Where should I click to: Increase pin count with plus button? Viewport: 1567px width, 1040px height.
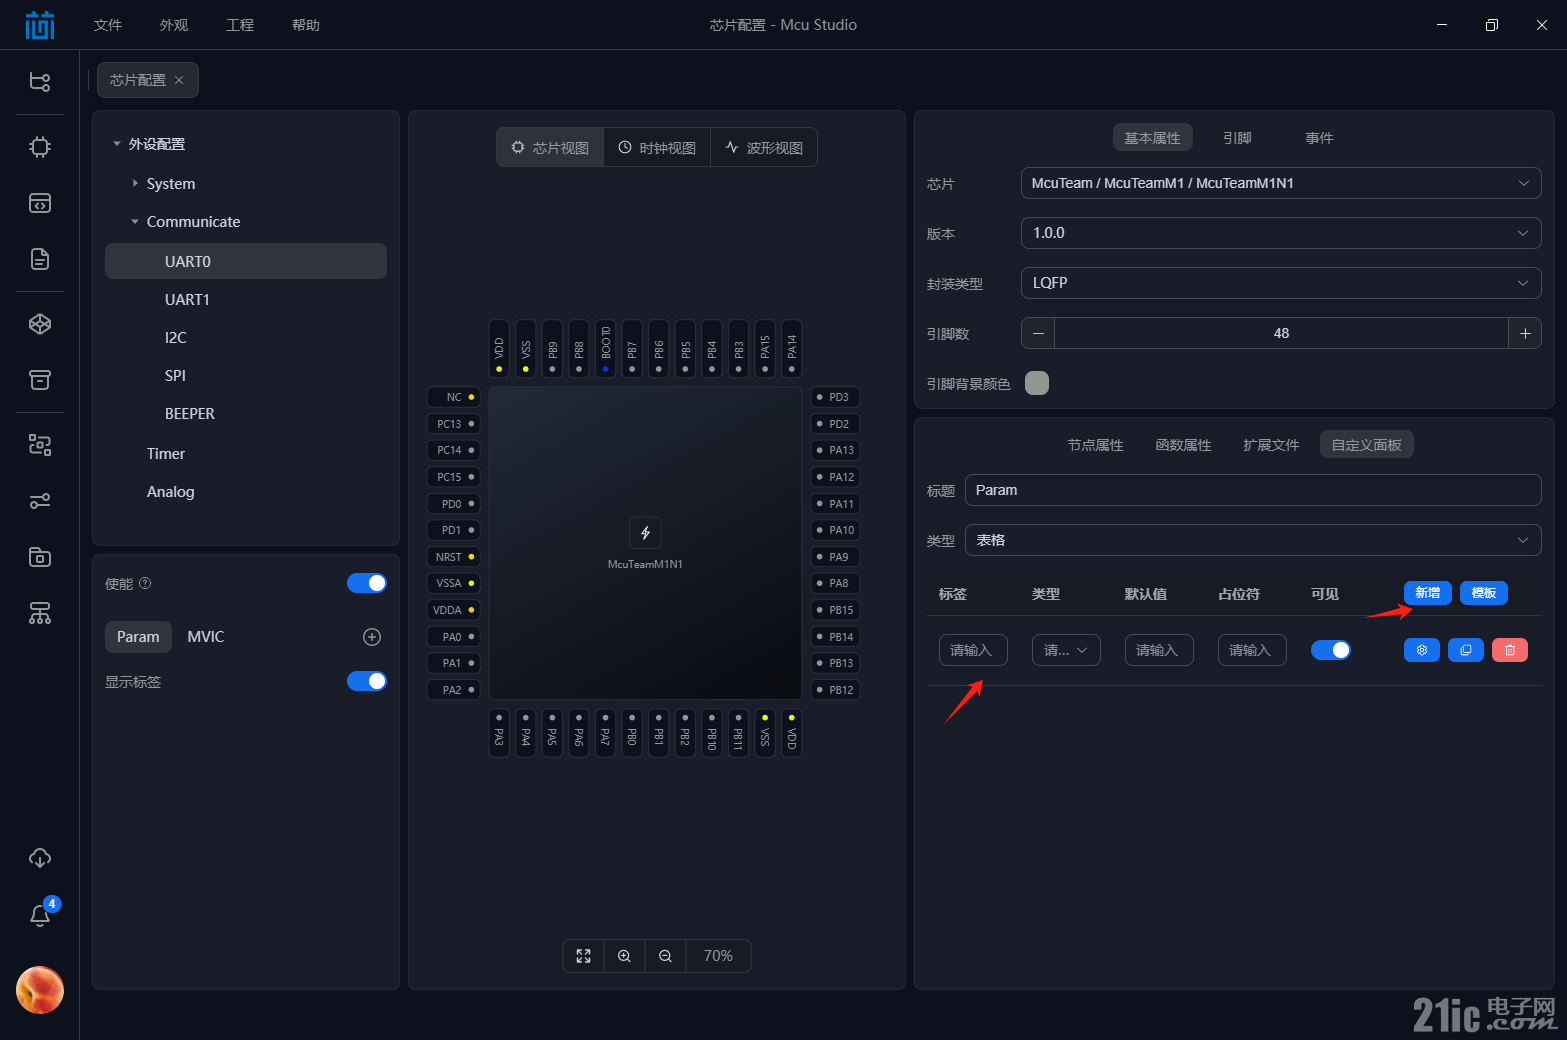pyautogui.click(x=1525, y=333)
